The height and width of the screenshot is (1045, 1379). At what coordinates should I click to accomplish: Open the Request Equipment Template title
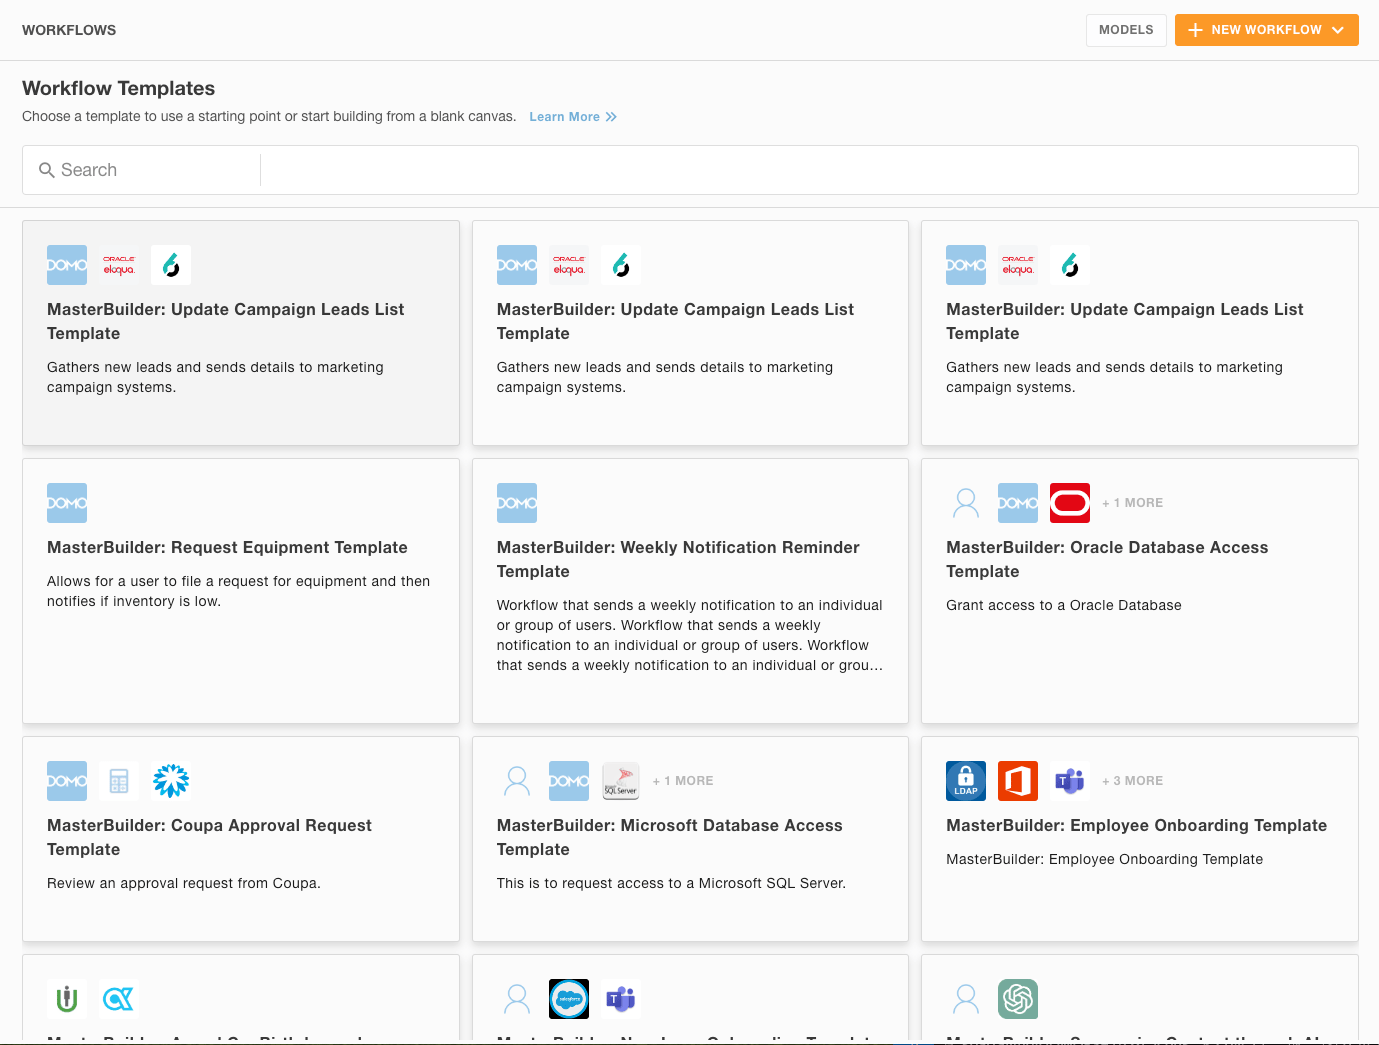click(227, 547)
